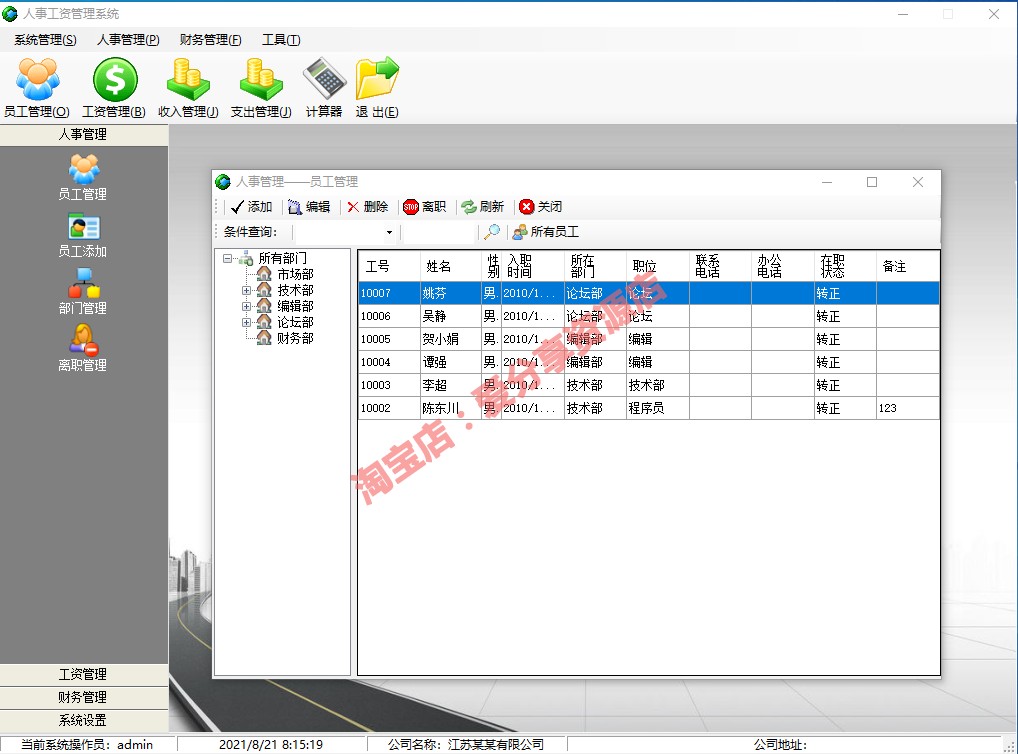Open 离职管理 in left sidebar

(x=83, y=349)
